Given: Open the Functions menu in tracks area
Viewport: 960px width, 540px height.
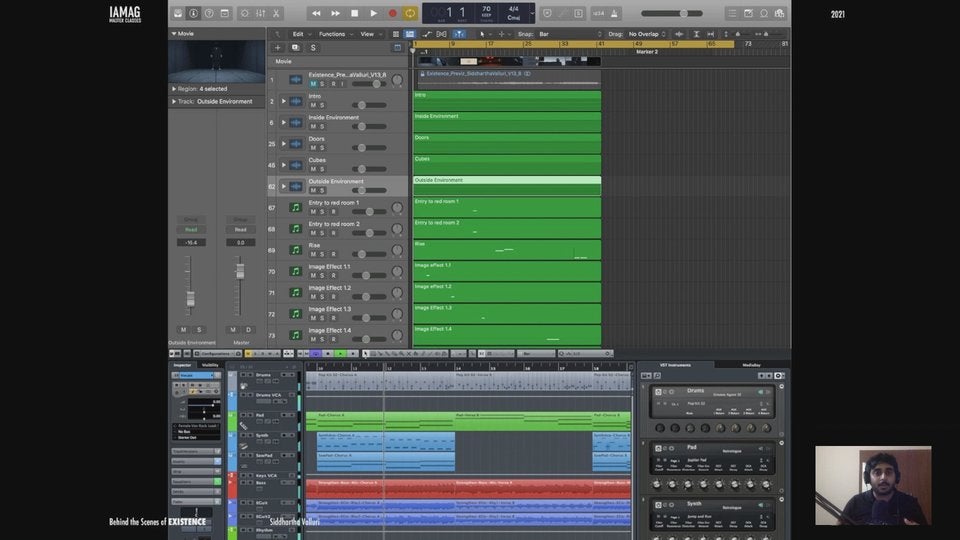Looking at the screenshot, I should (334, 34).
